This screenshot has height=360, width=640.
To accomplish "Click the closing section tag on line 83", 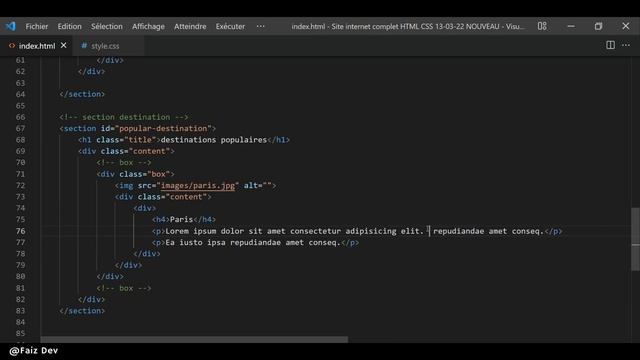I will click(82, 311).
